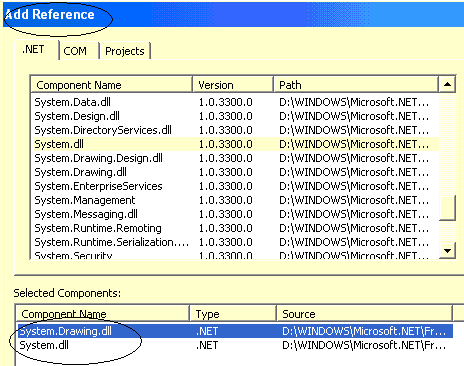Select the highlighted System.dll row in top list
The width and height of the screenshot is (464, 366).
tap(235, 144)
